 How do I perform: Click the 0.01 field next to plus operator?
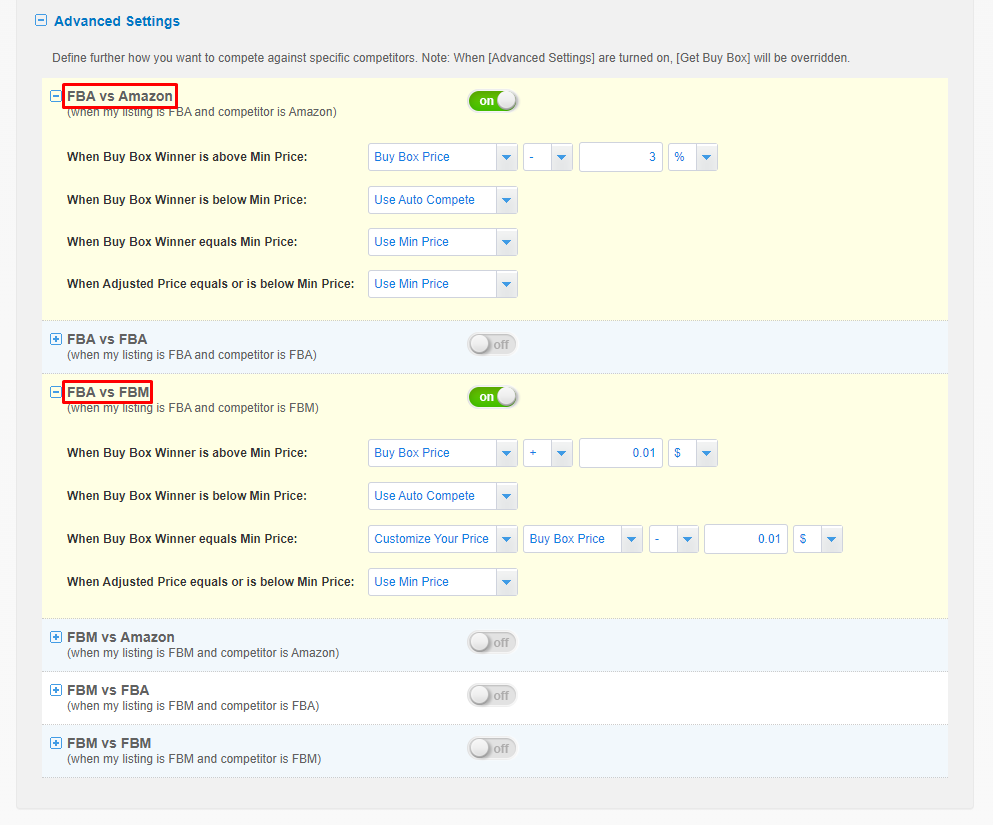click(x=621, y=453)
